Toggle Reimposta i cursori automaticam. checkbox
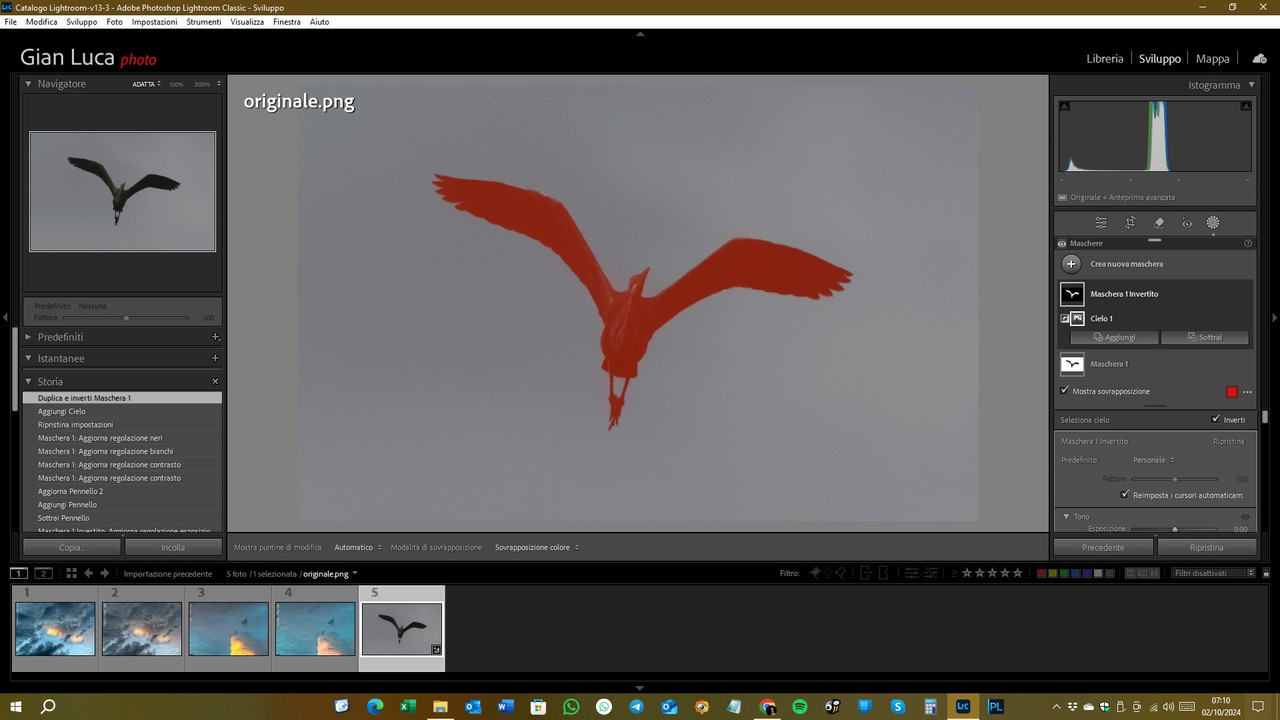Viewport: 1280px width, 720px height. coord(1125,495)
